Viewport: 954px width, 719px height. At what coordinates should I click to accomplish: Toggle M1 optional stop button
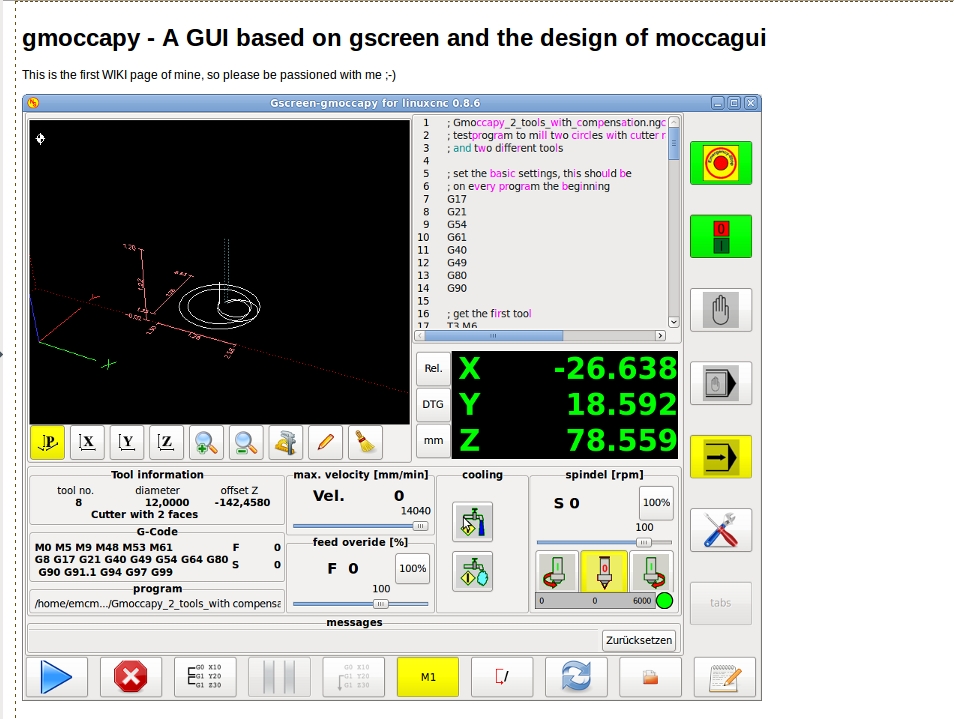pos(428,677)
